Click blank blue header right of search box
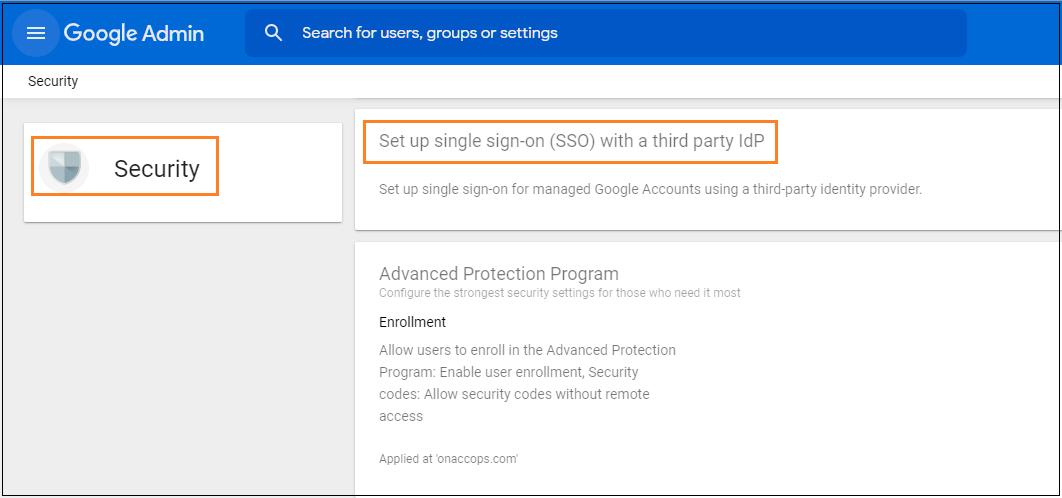Screen dimensions: 1062x498 coord(1010,33)
